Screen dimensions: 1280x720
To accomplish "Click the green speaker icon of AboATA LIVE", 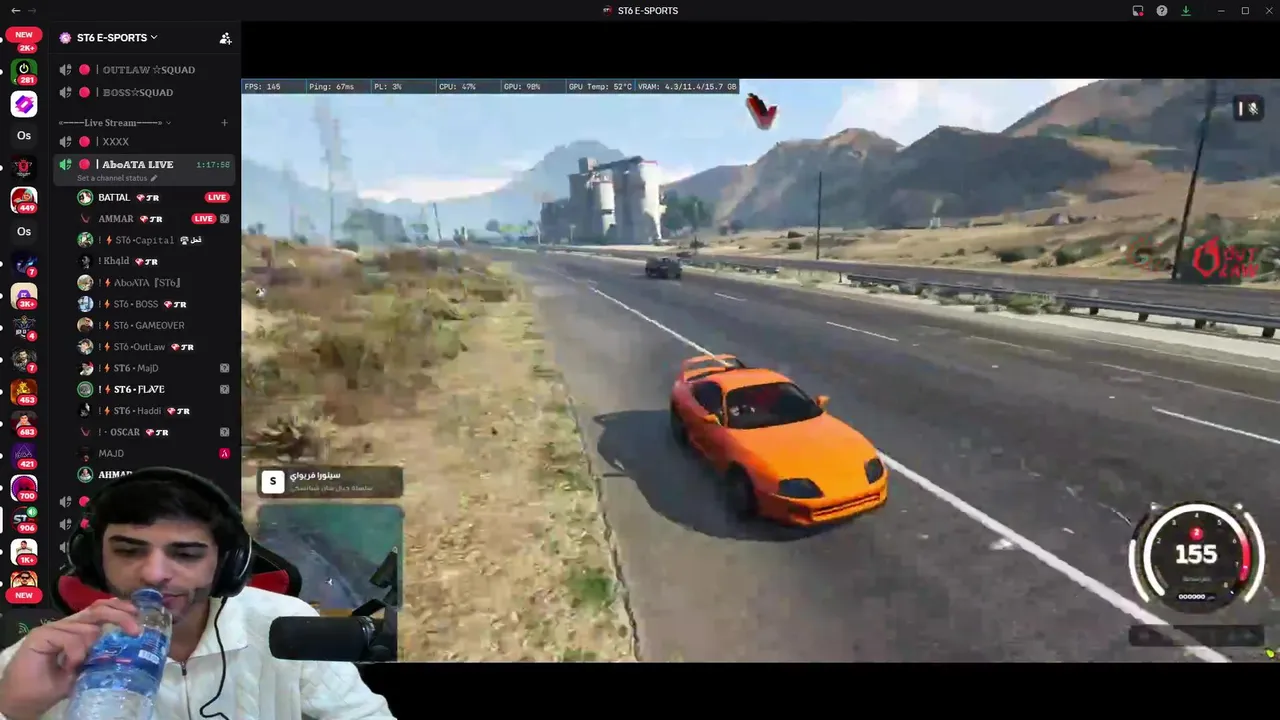I will click(65, 164).
